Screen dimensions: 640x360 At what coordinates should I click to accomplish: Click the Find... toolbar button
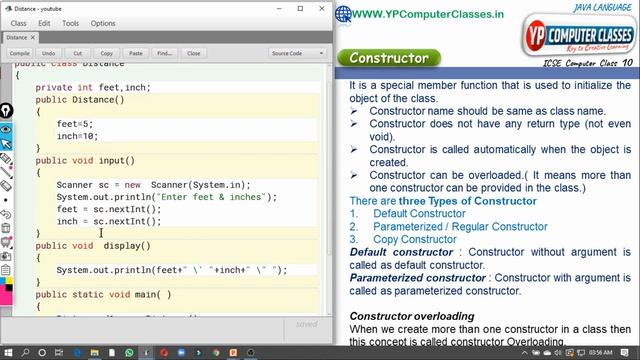pyautogui.click(x=164, y=53)
